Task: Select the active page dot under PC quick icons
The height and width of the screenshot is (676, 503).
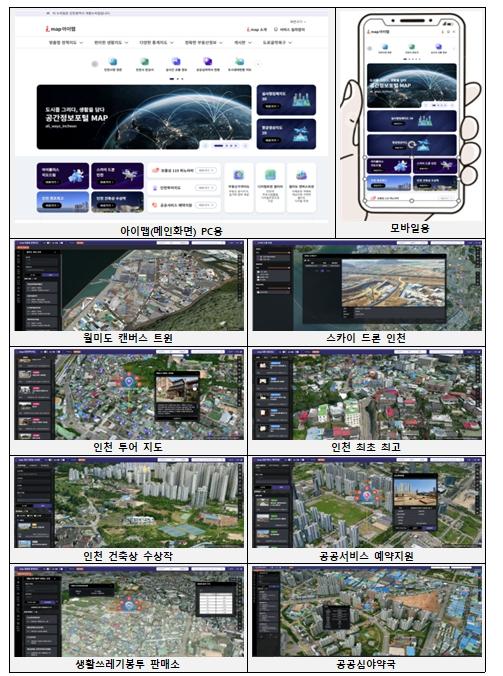Action: pyautogui.click(x=172, y=79)
